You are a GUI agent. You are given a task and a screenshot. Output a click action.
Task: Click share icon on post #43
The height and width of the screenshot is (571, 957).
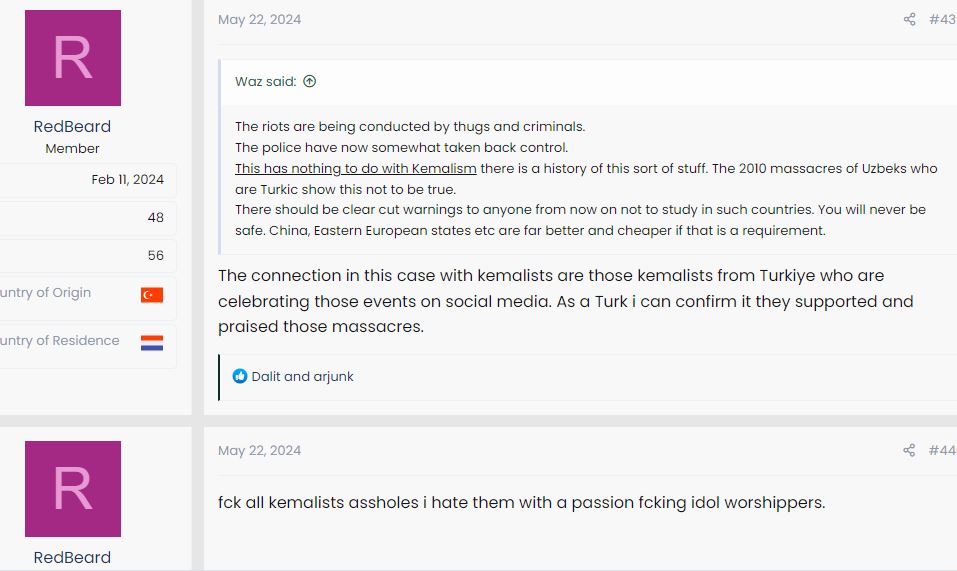coord(909,19)
